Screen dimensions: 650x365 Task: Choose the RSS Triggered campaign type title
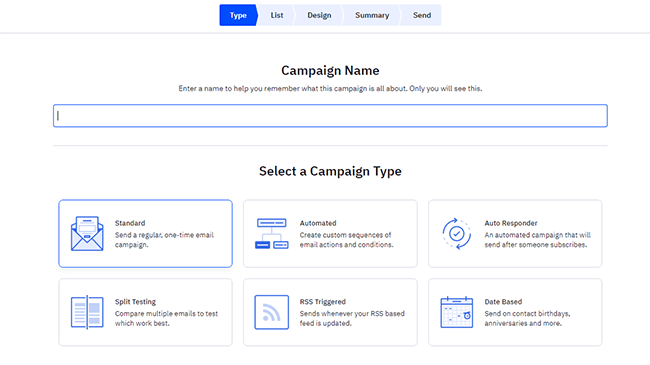click(x=323, y=302)
